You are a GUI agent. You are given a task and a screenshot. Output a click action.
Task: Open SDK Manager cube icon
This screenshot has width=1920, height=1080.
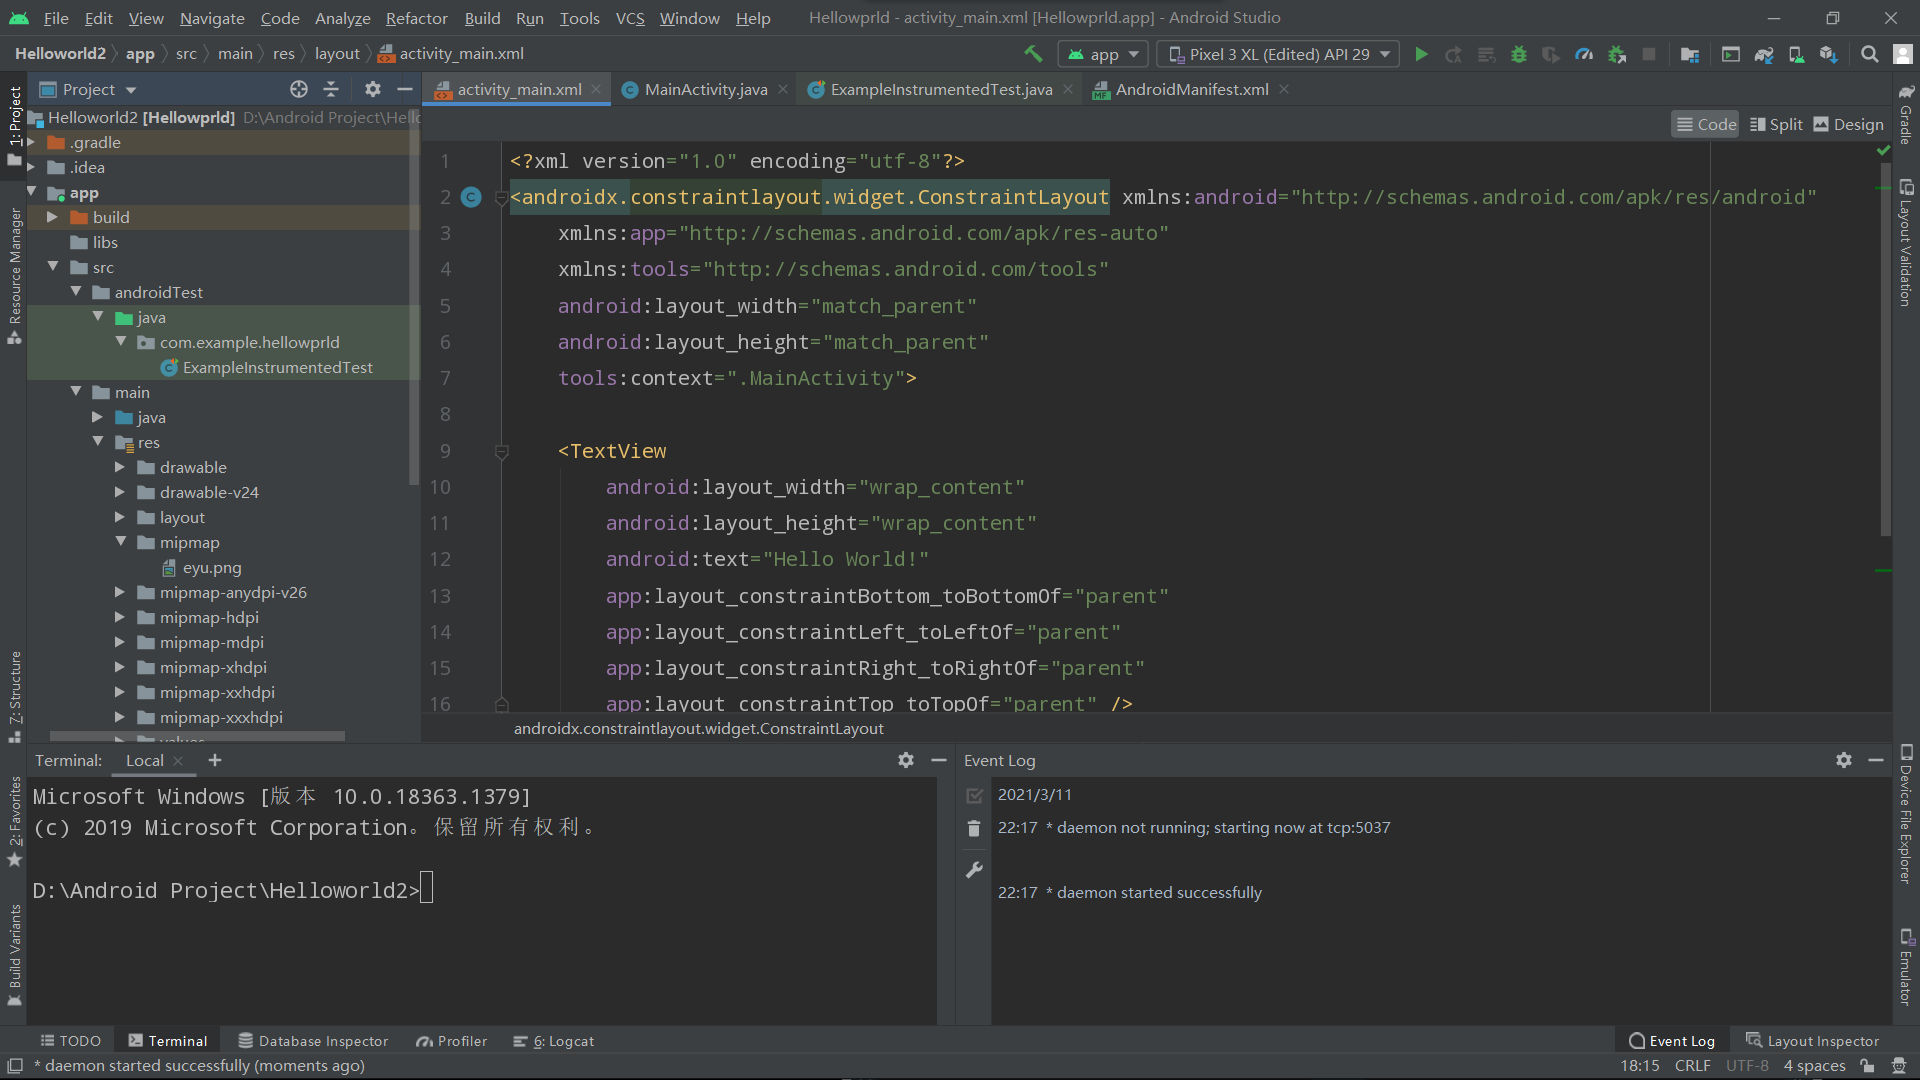click(x=1828, y=54)
